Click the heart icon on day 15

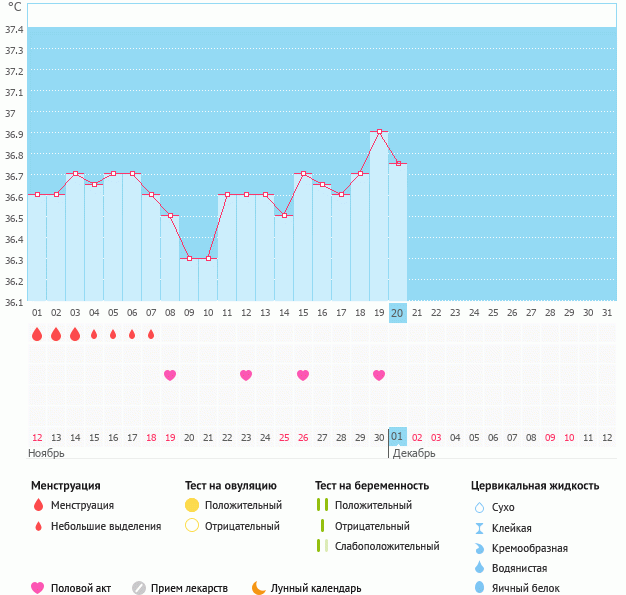[x=303, y=375]
